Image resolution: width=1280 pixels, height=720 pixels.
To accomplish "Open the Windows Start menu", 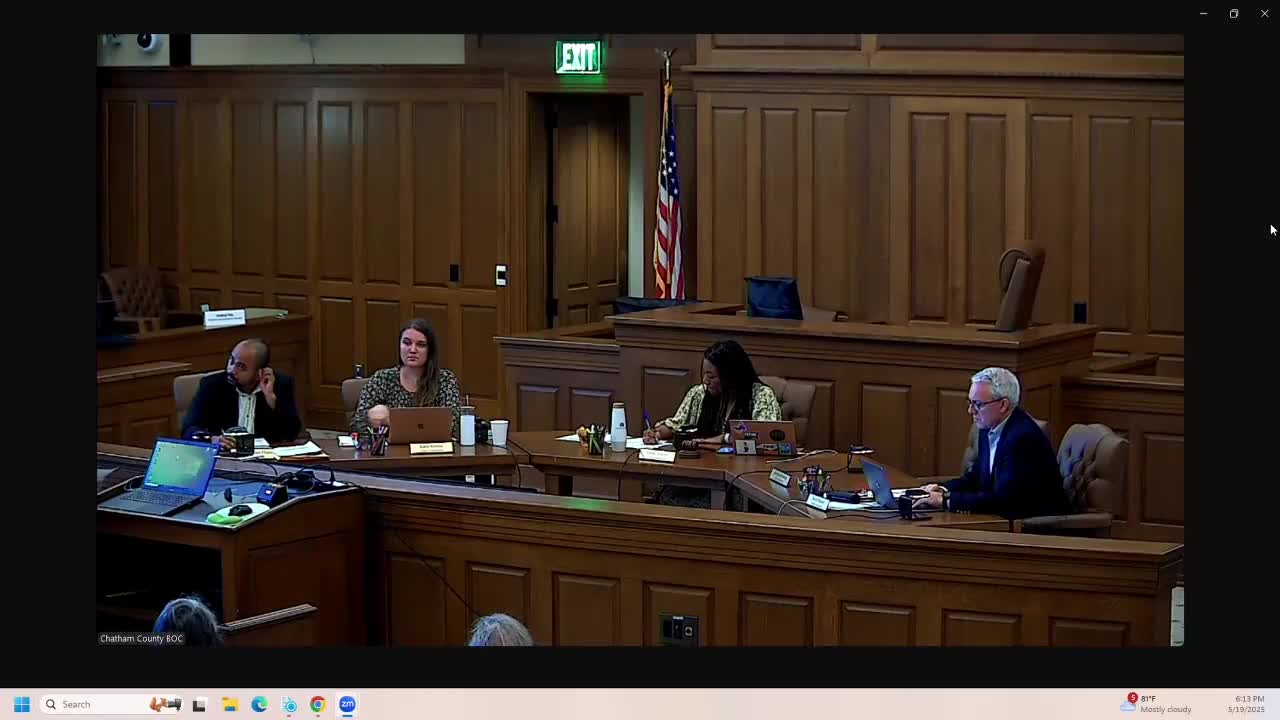I will point(21,704).
